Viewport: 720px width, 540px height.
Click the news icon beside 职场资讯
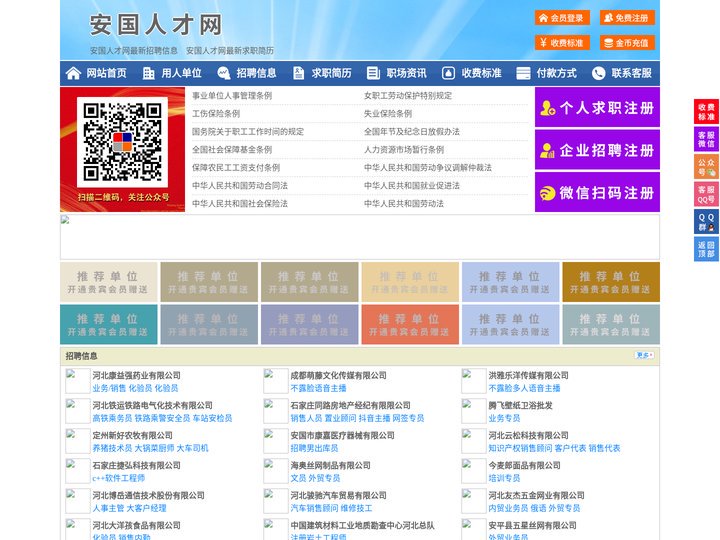pos(373,73)
